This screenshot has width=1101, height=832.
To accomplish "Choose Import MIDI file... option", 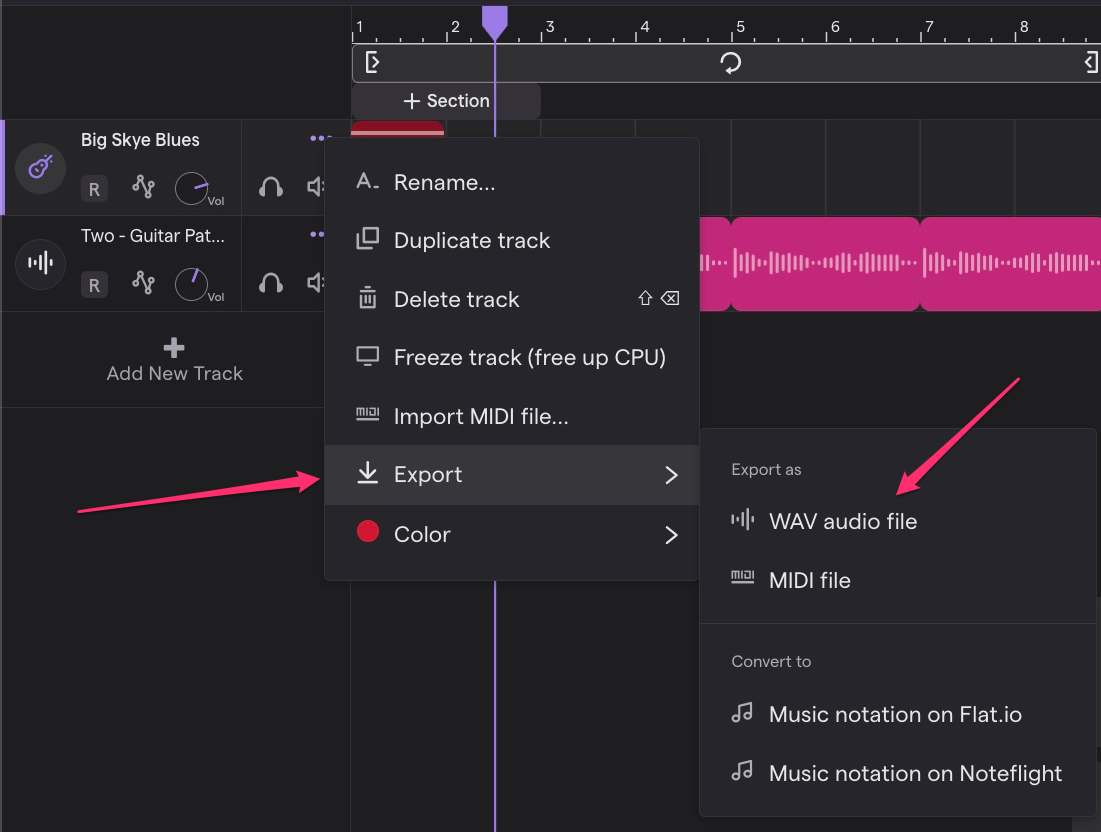I will point(511,417).
